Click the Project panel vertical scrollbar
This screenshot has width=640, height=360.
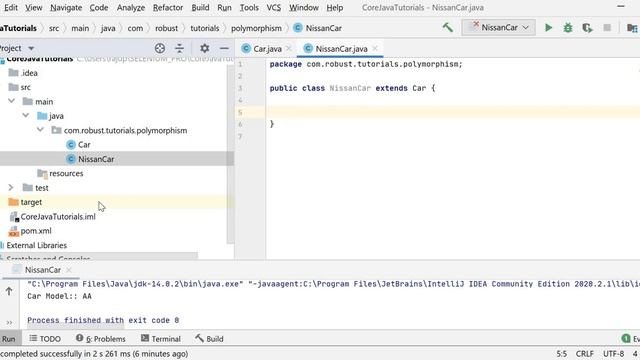click(x=231, y=153)
